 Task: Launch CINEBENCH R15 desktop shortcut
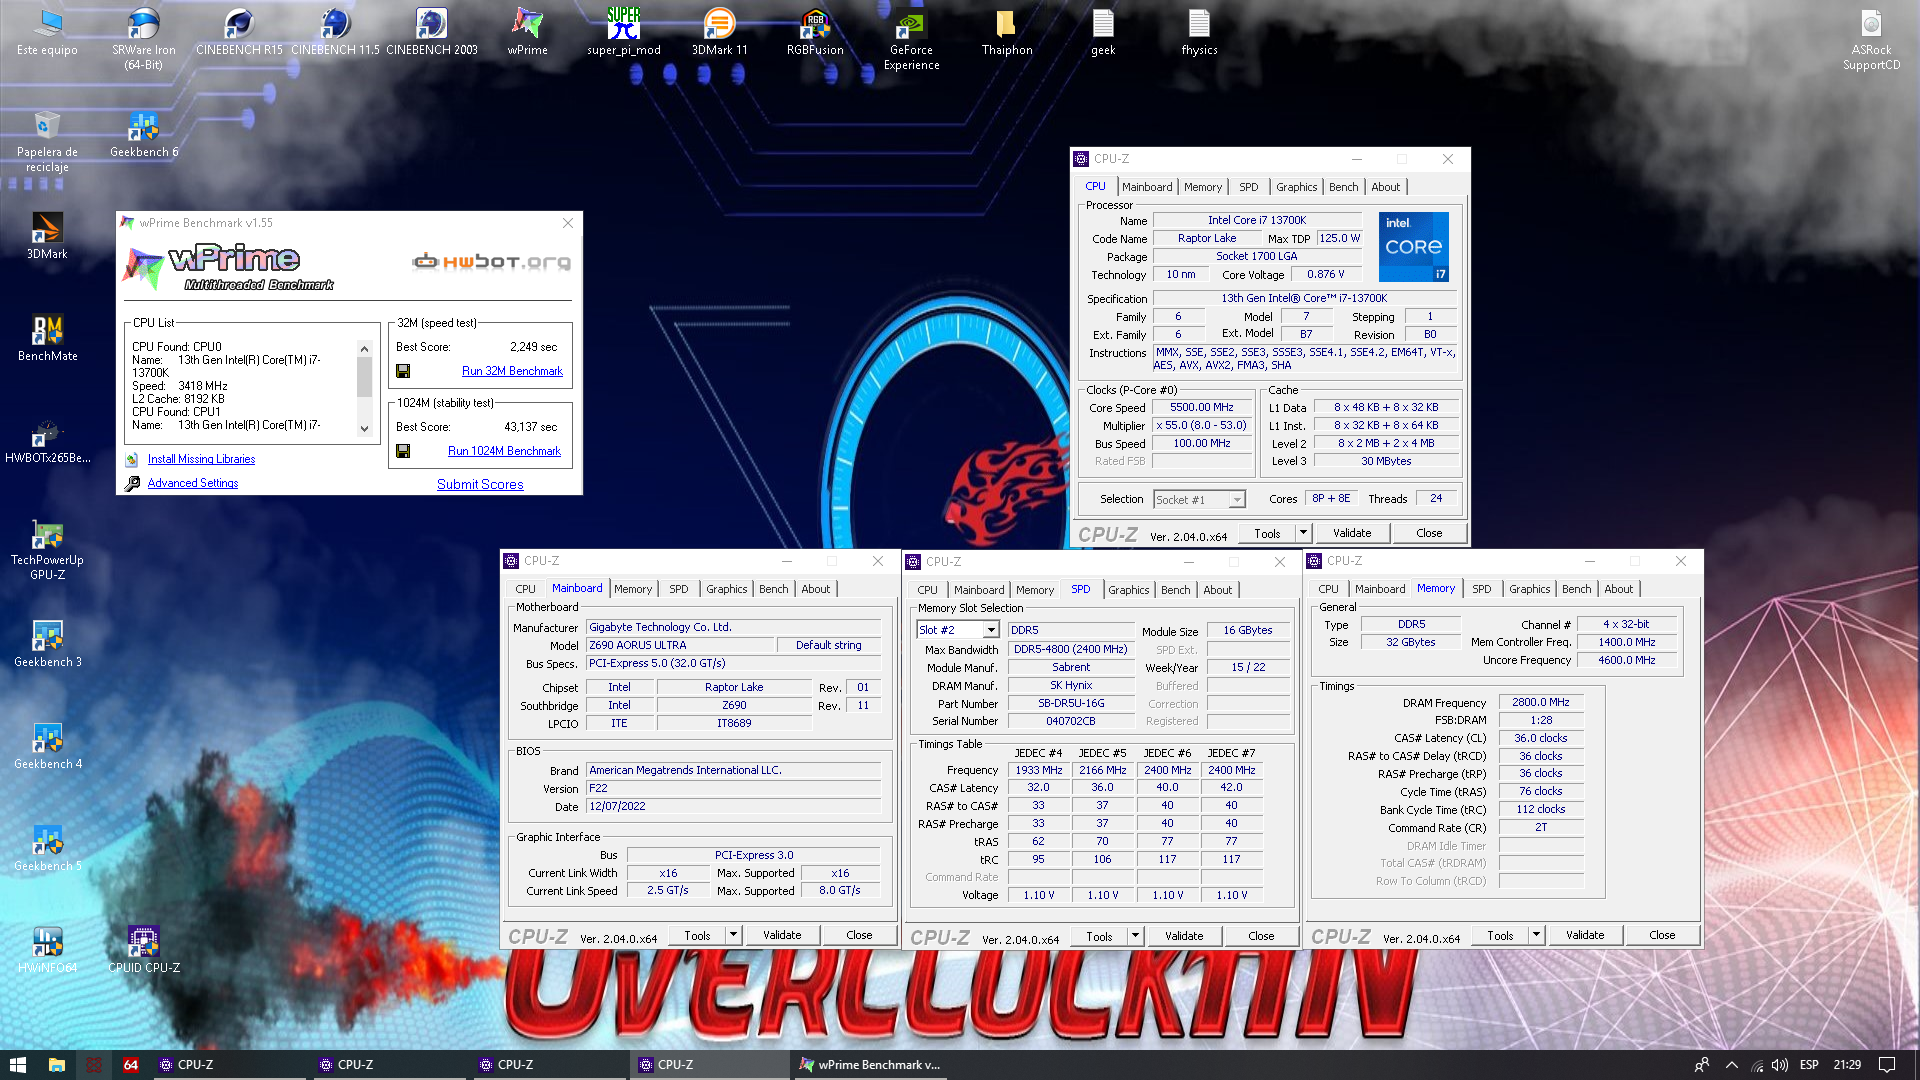click(x=239, y=32)
